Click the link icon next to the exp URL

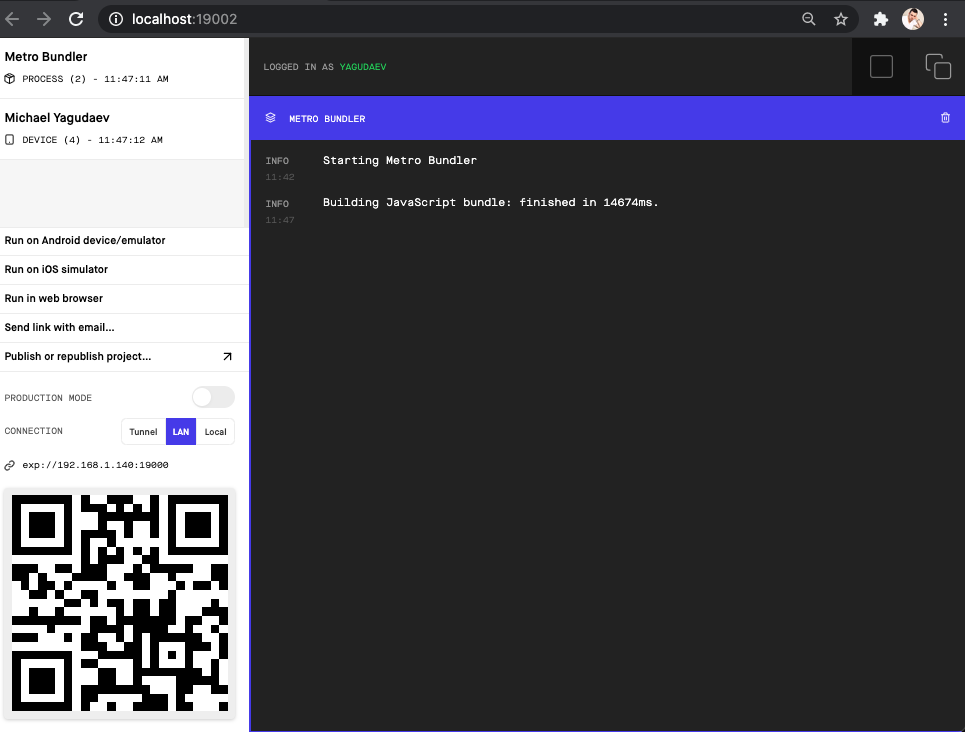[x=9, y=465]
